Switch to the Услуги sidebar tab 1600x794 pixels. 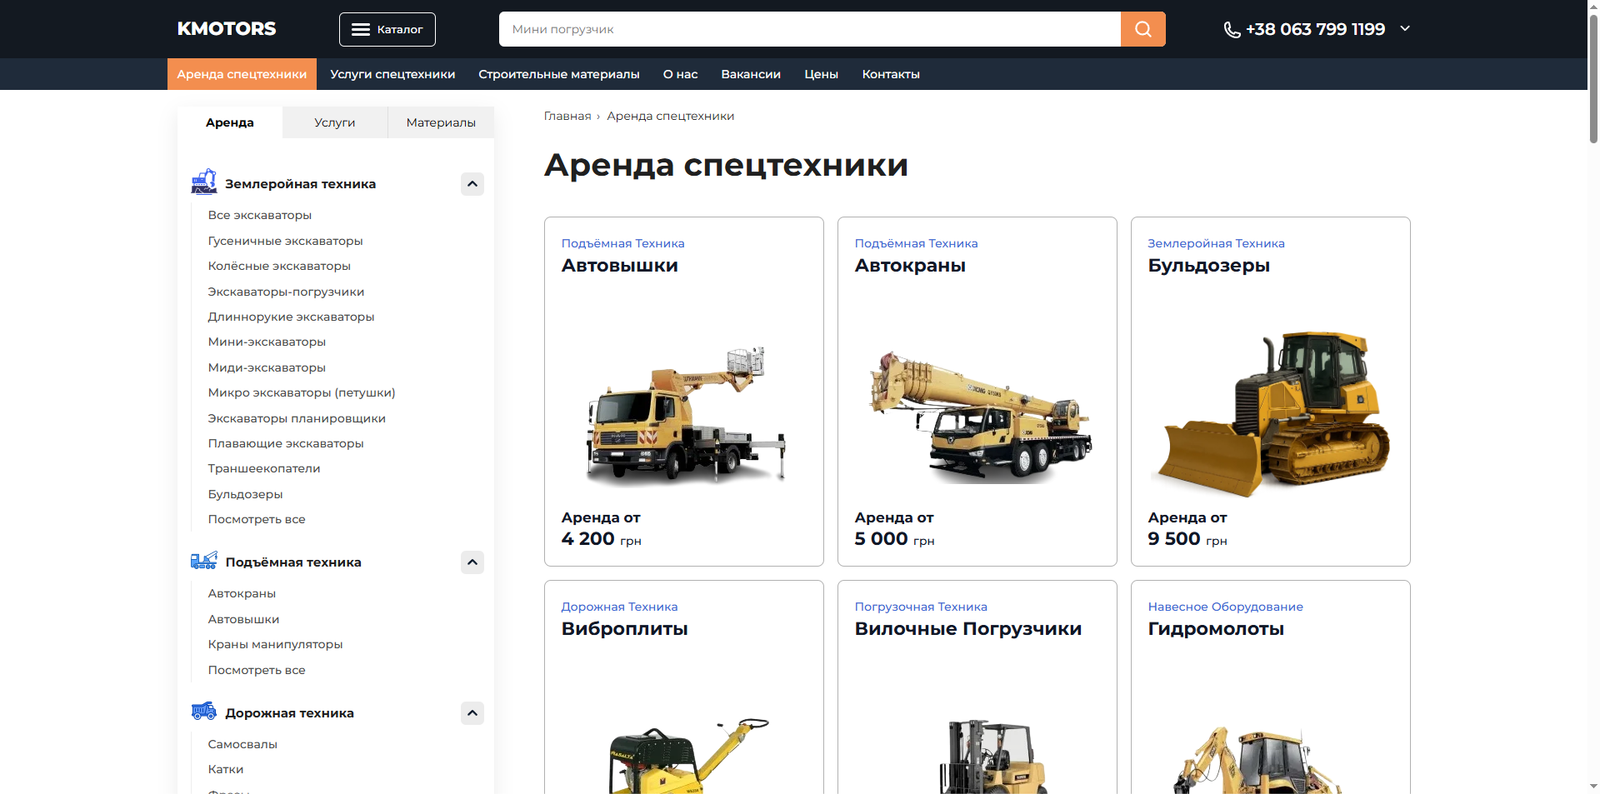click(335, 122)
